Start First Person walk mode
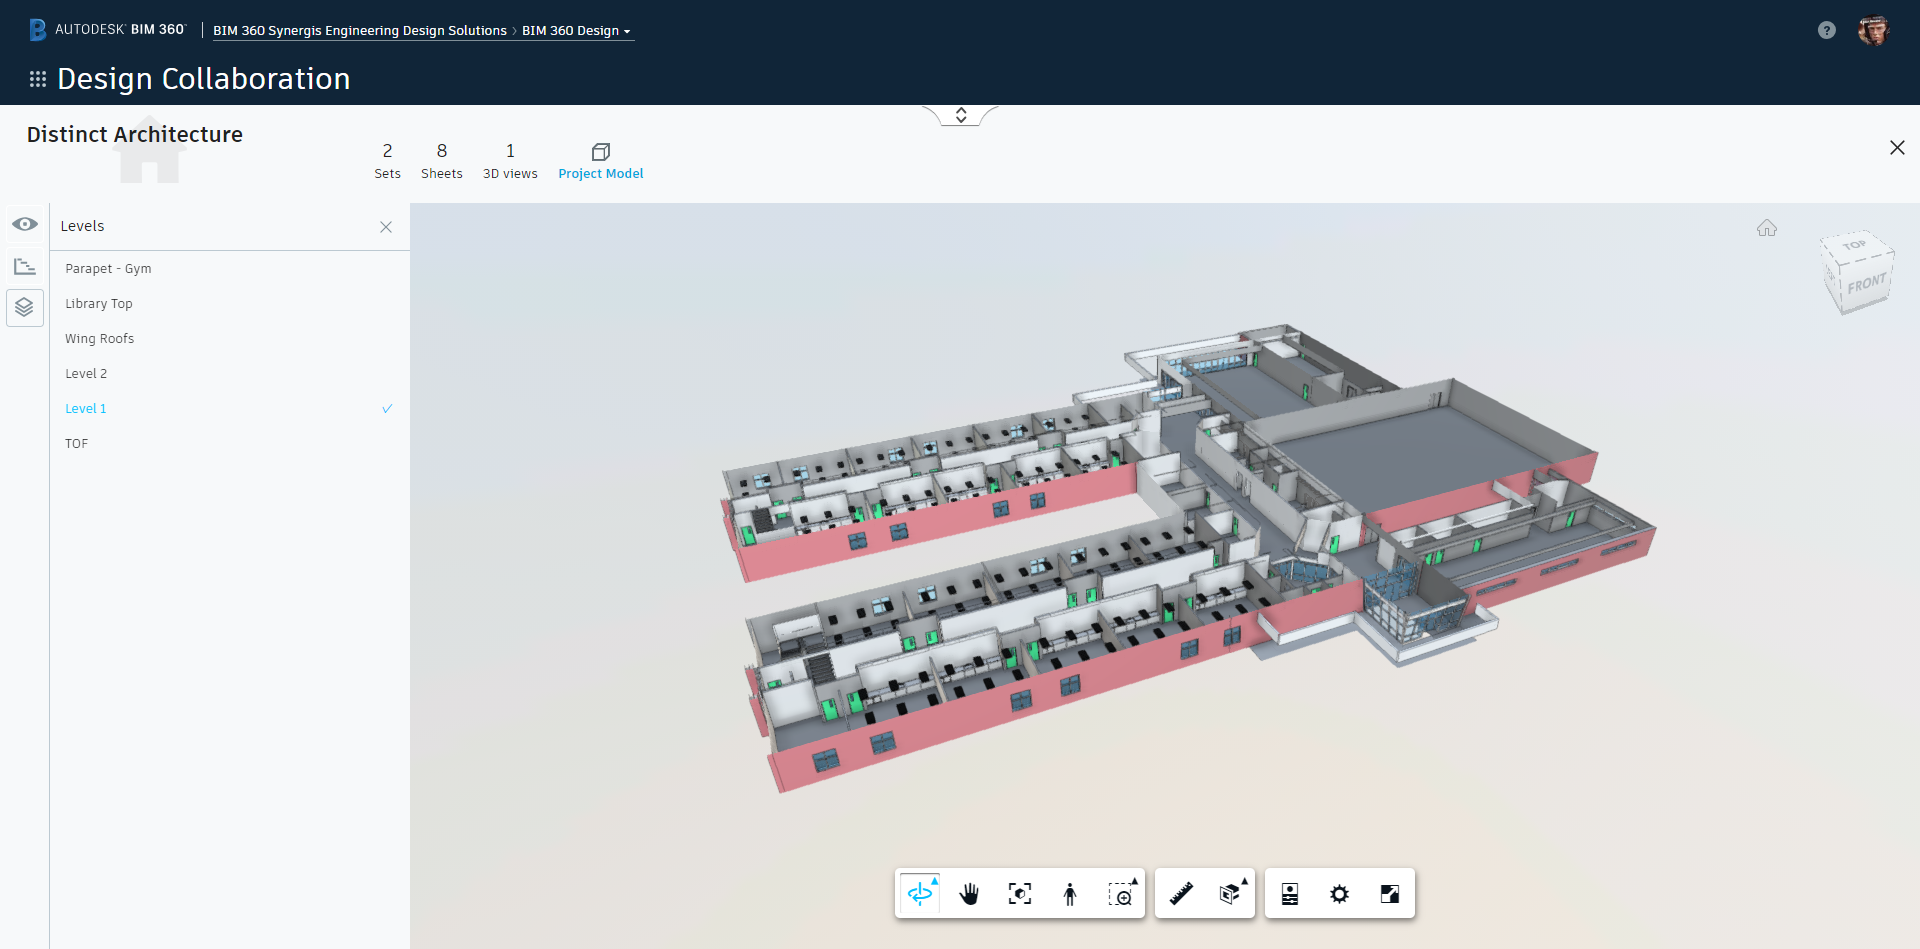This screenshot has width=1920, height=949. 1069,894
